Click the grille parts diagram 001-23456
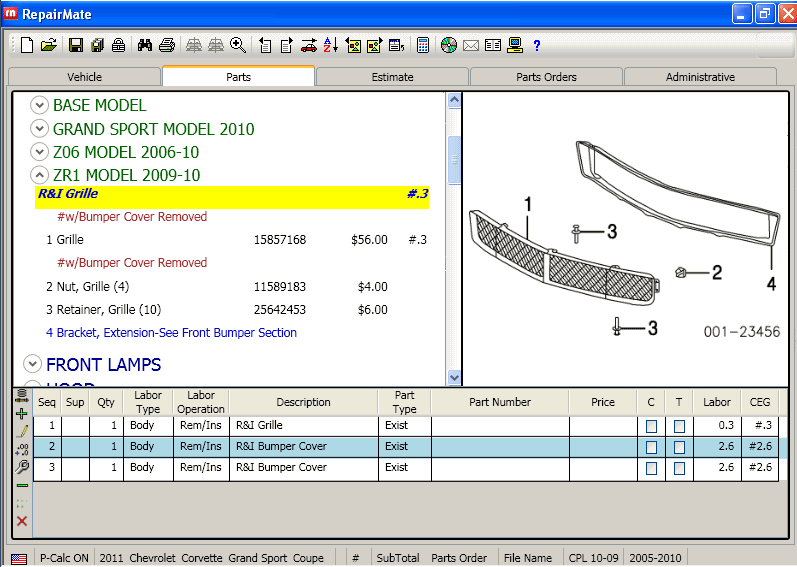The image size is (797, 567). point(625,239)
